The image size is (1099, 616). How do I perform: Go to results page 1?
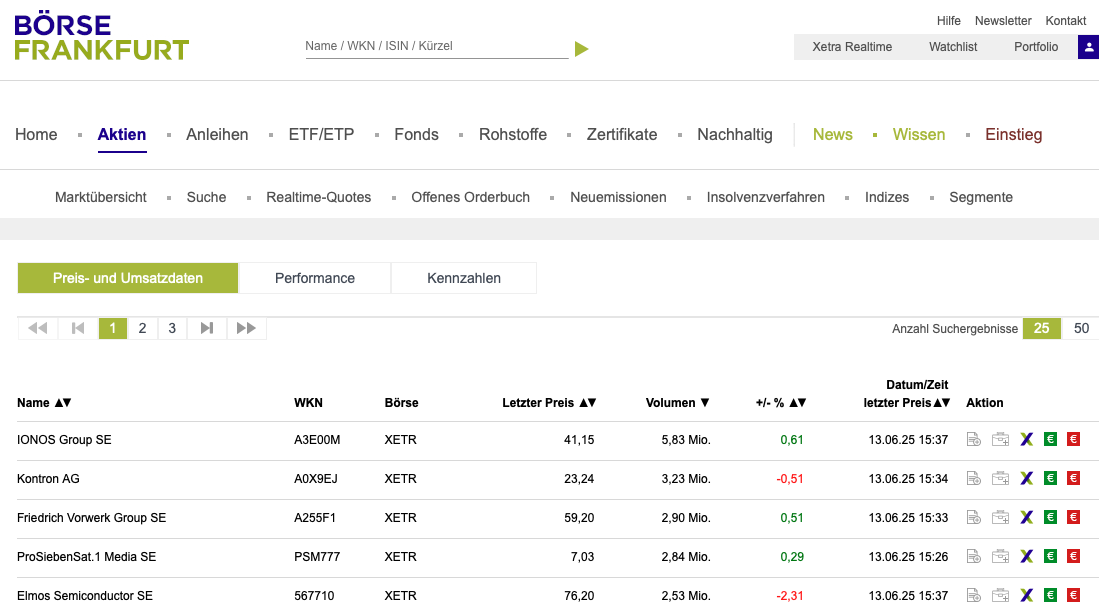point(113,328)
